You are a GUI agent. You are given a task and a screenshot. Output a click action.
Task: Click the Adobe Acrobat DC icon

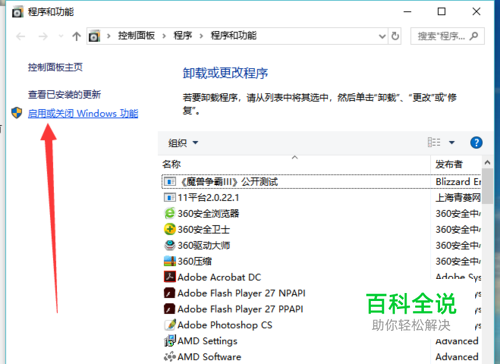(x=170, y=277)
